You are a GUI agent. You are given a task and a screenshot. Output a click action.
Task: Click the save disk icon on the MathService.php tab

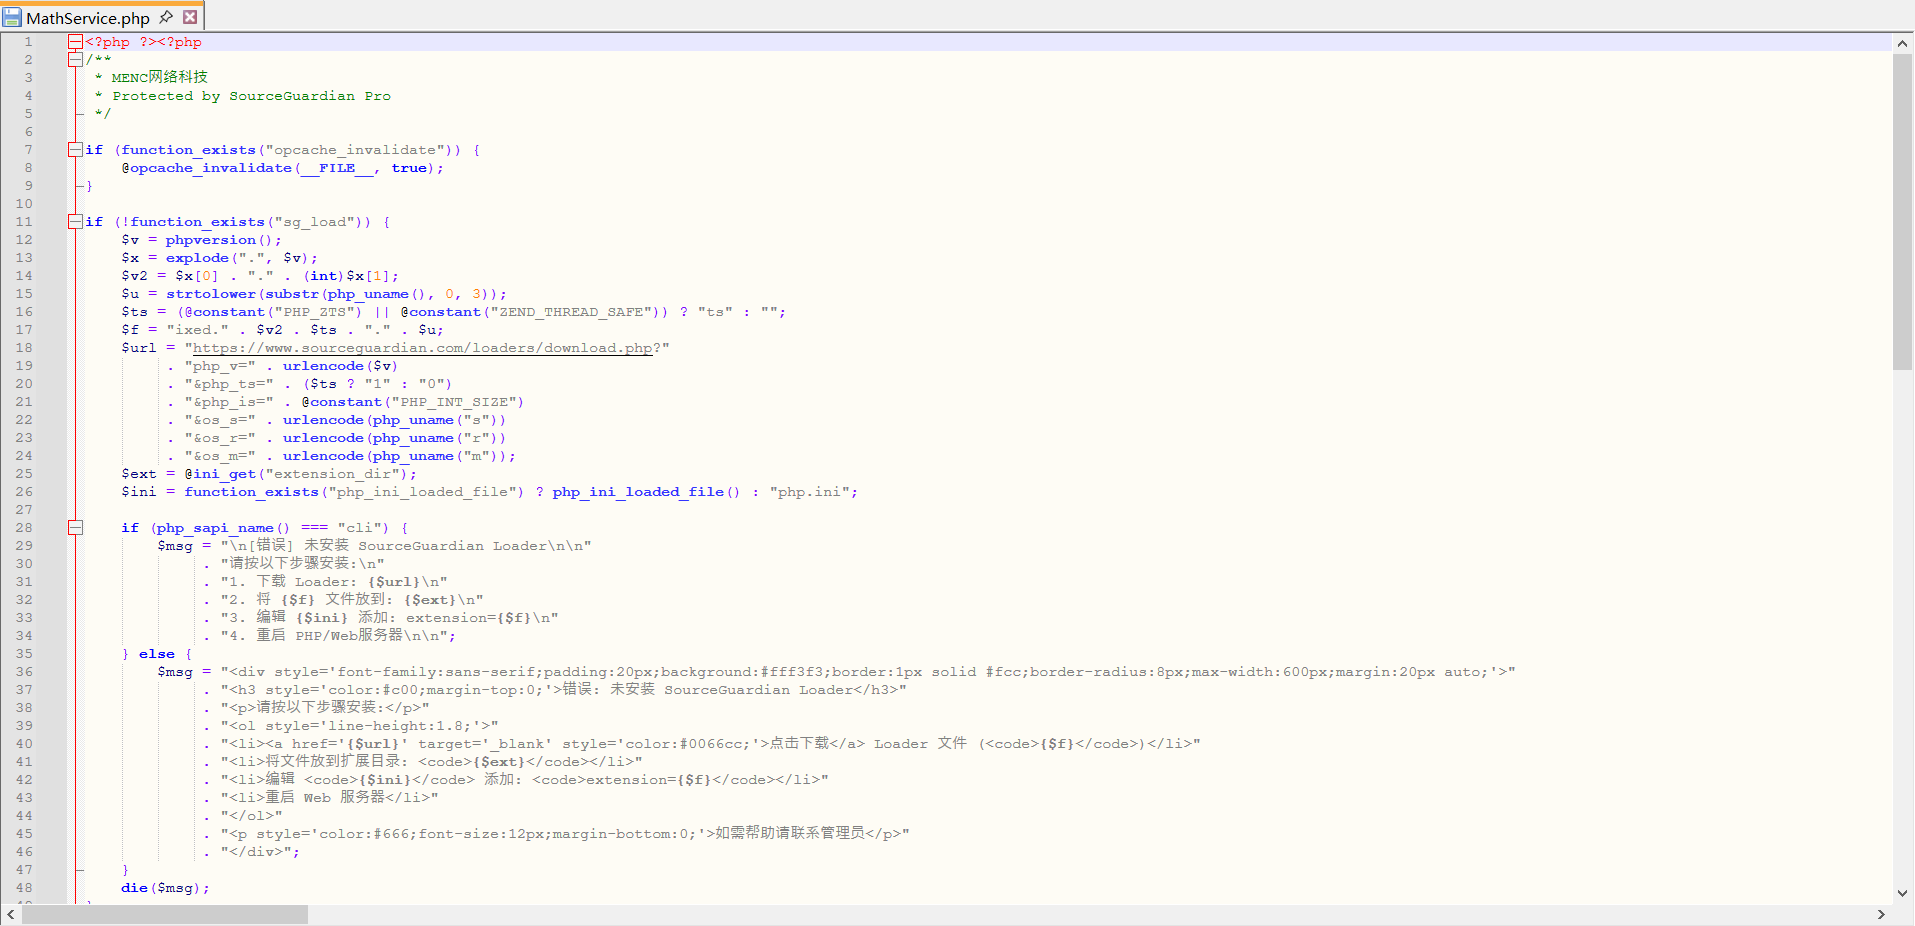(12, 17)
